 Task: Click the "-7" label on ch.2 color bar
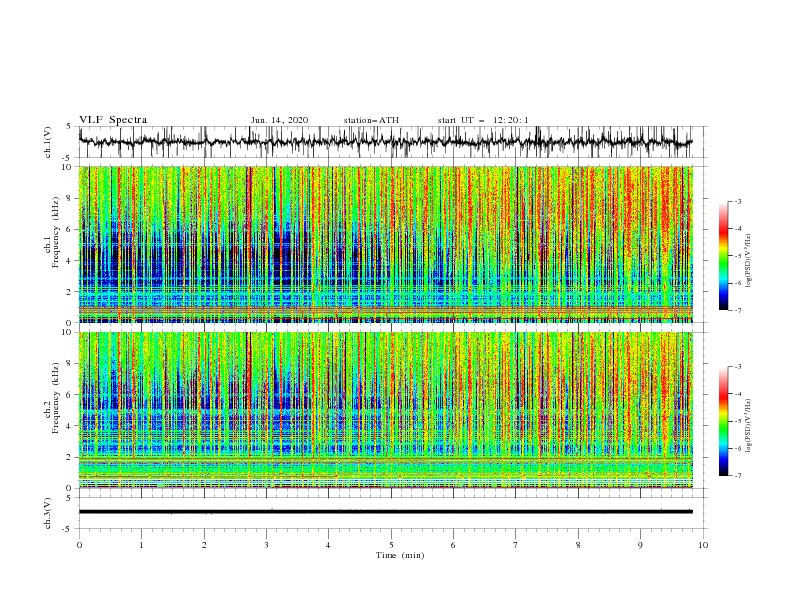click(737, 475)
